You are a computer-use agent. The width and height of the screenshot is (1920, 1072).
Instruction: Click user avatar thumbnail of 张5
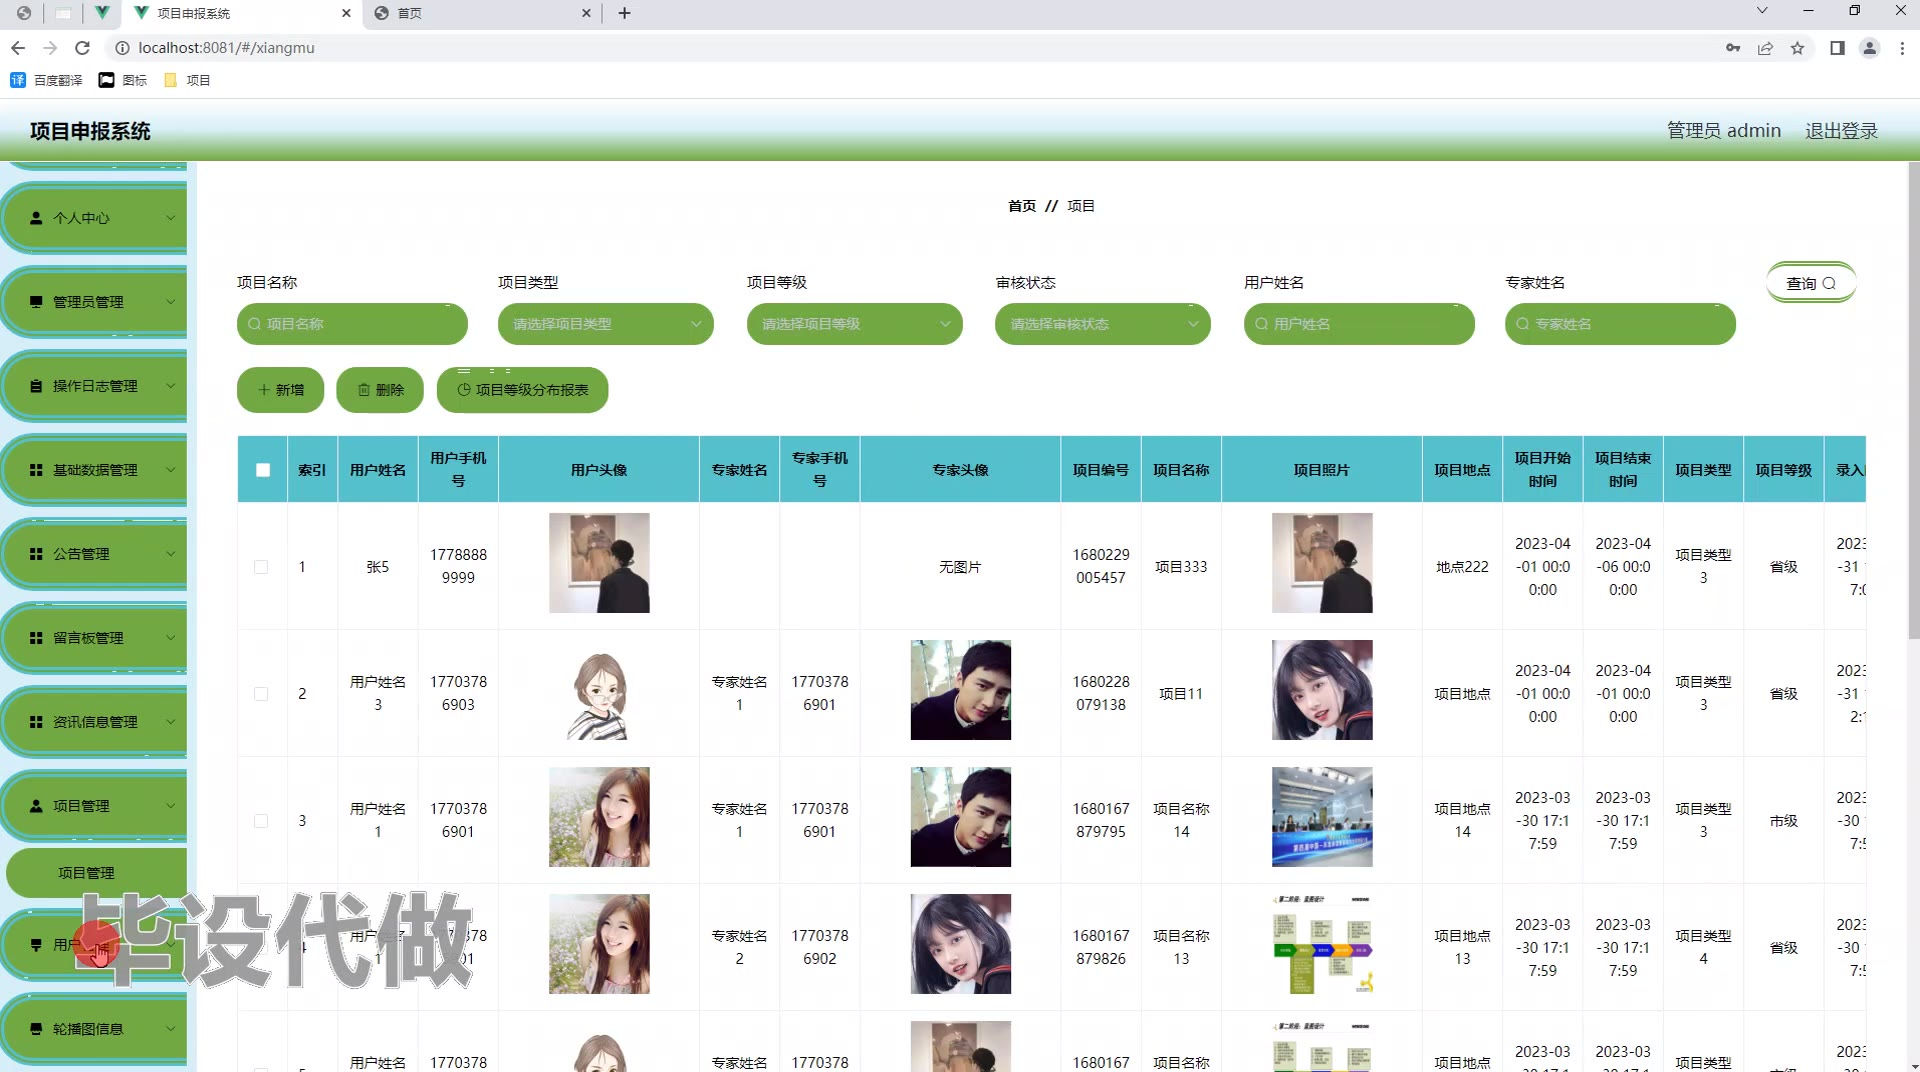[599, 563]
